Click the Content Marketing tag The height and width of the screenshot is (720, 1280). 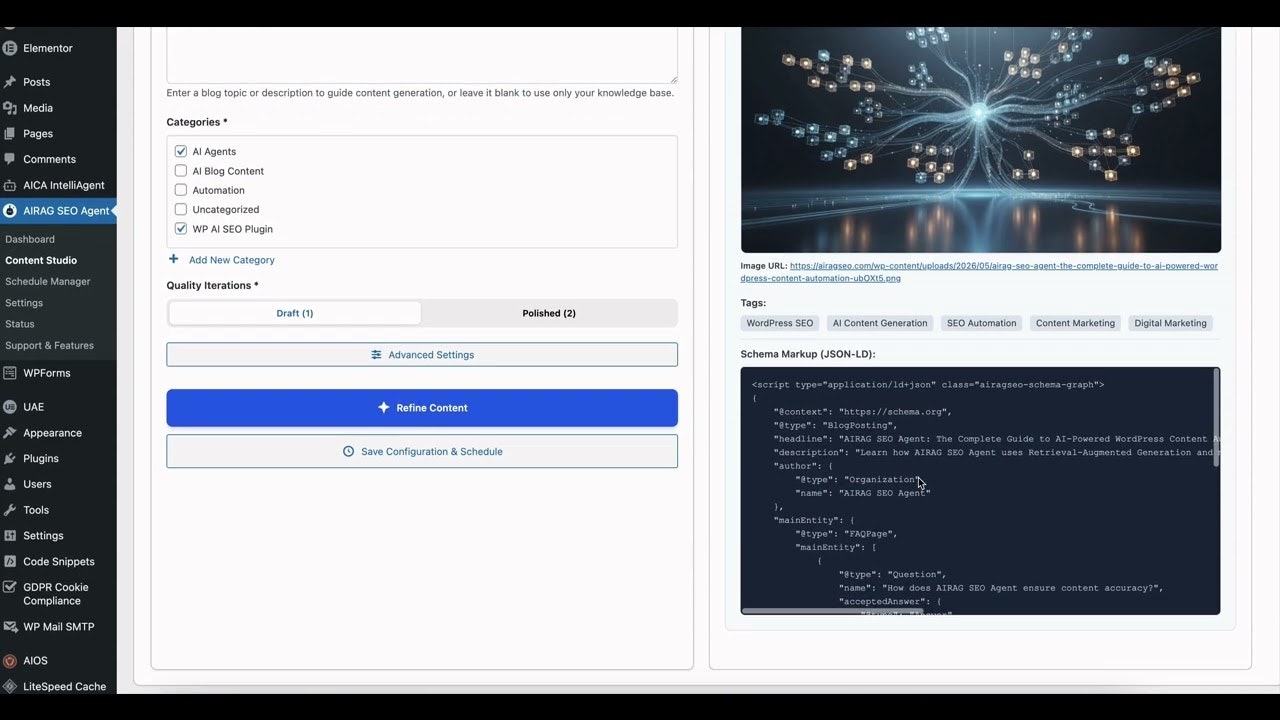[x=1075, y=323]
